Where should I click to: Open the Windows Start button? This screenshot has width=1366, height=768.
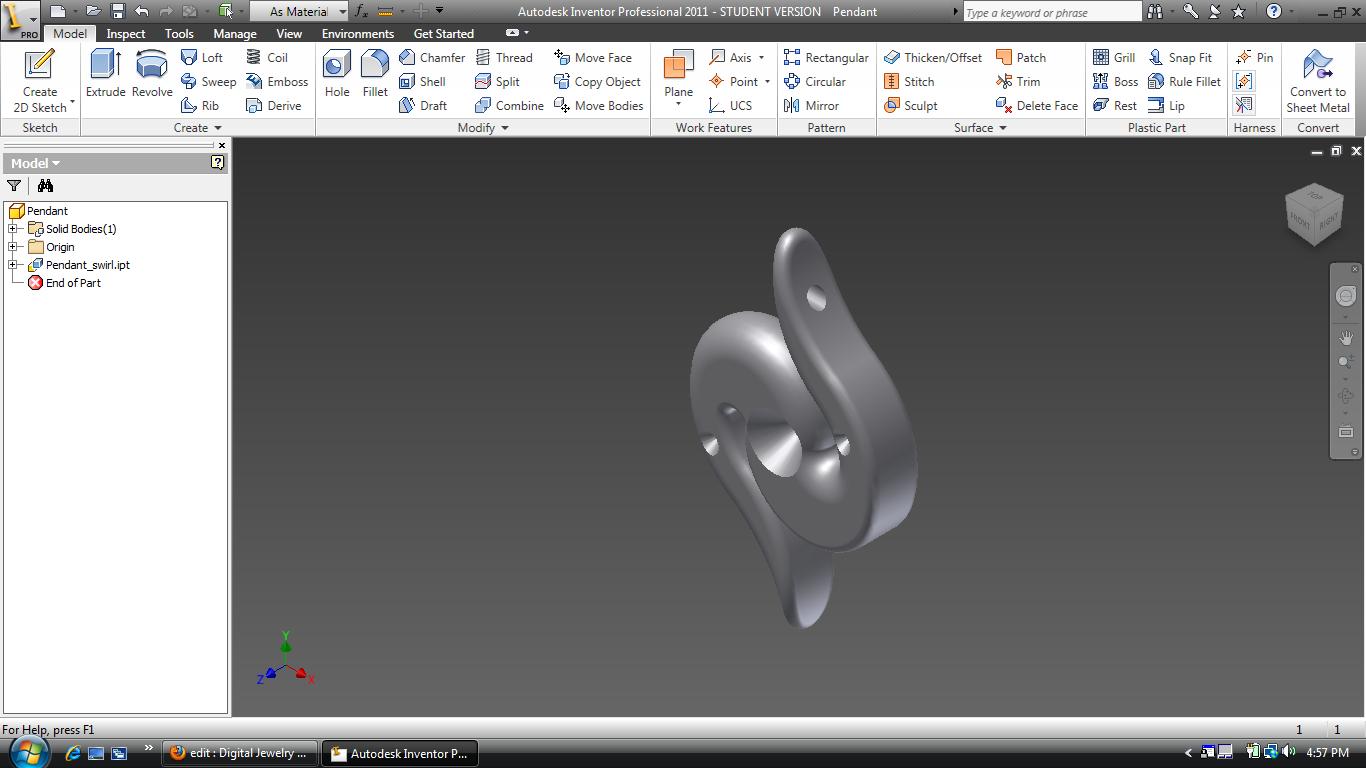(x=28, y=753)
